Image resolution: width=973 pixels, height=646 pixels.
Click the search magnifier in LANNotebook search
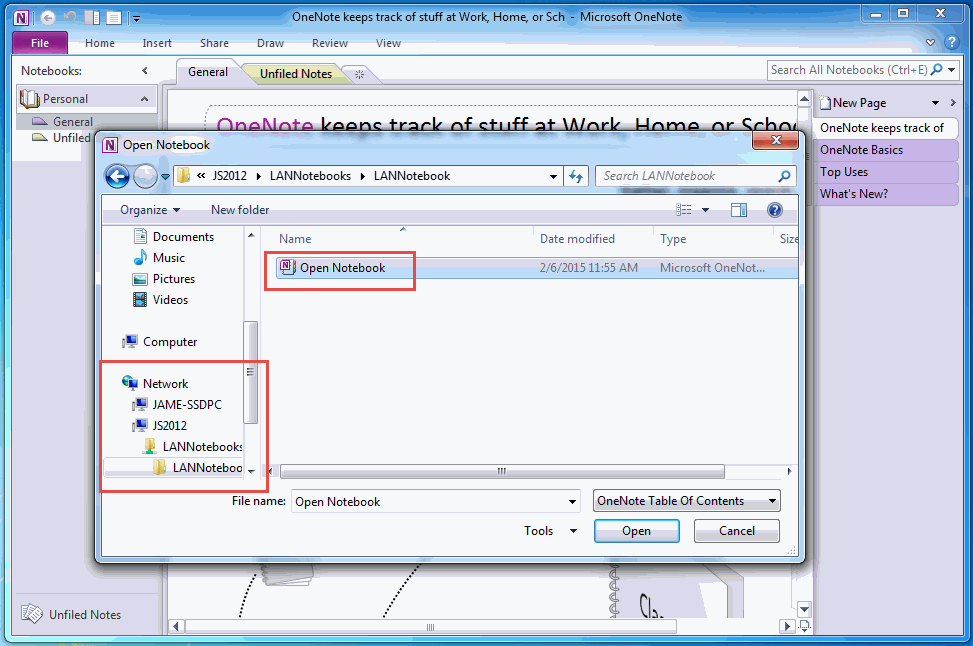click(x=785, y=176)
